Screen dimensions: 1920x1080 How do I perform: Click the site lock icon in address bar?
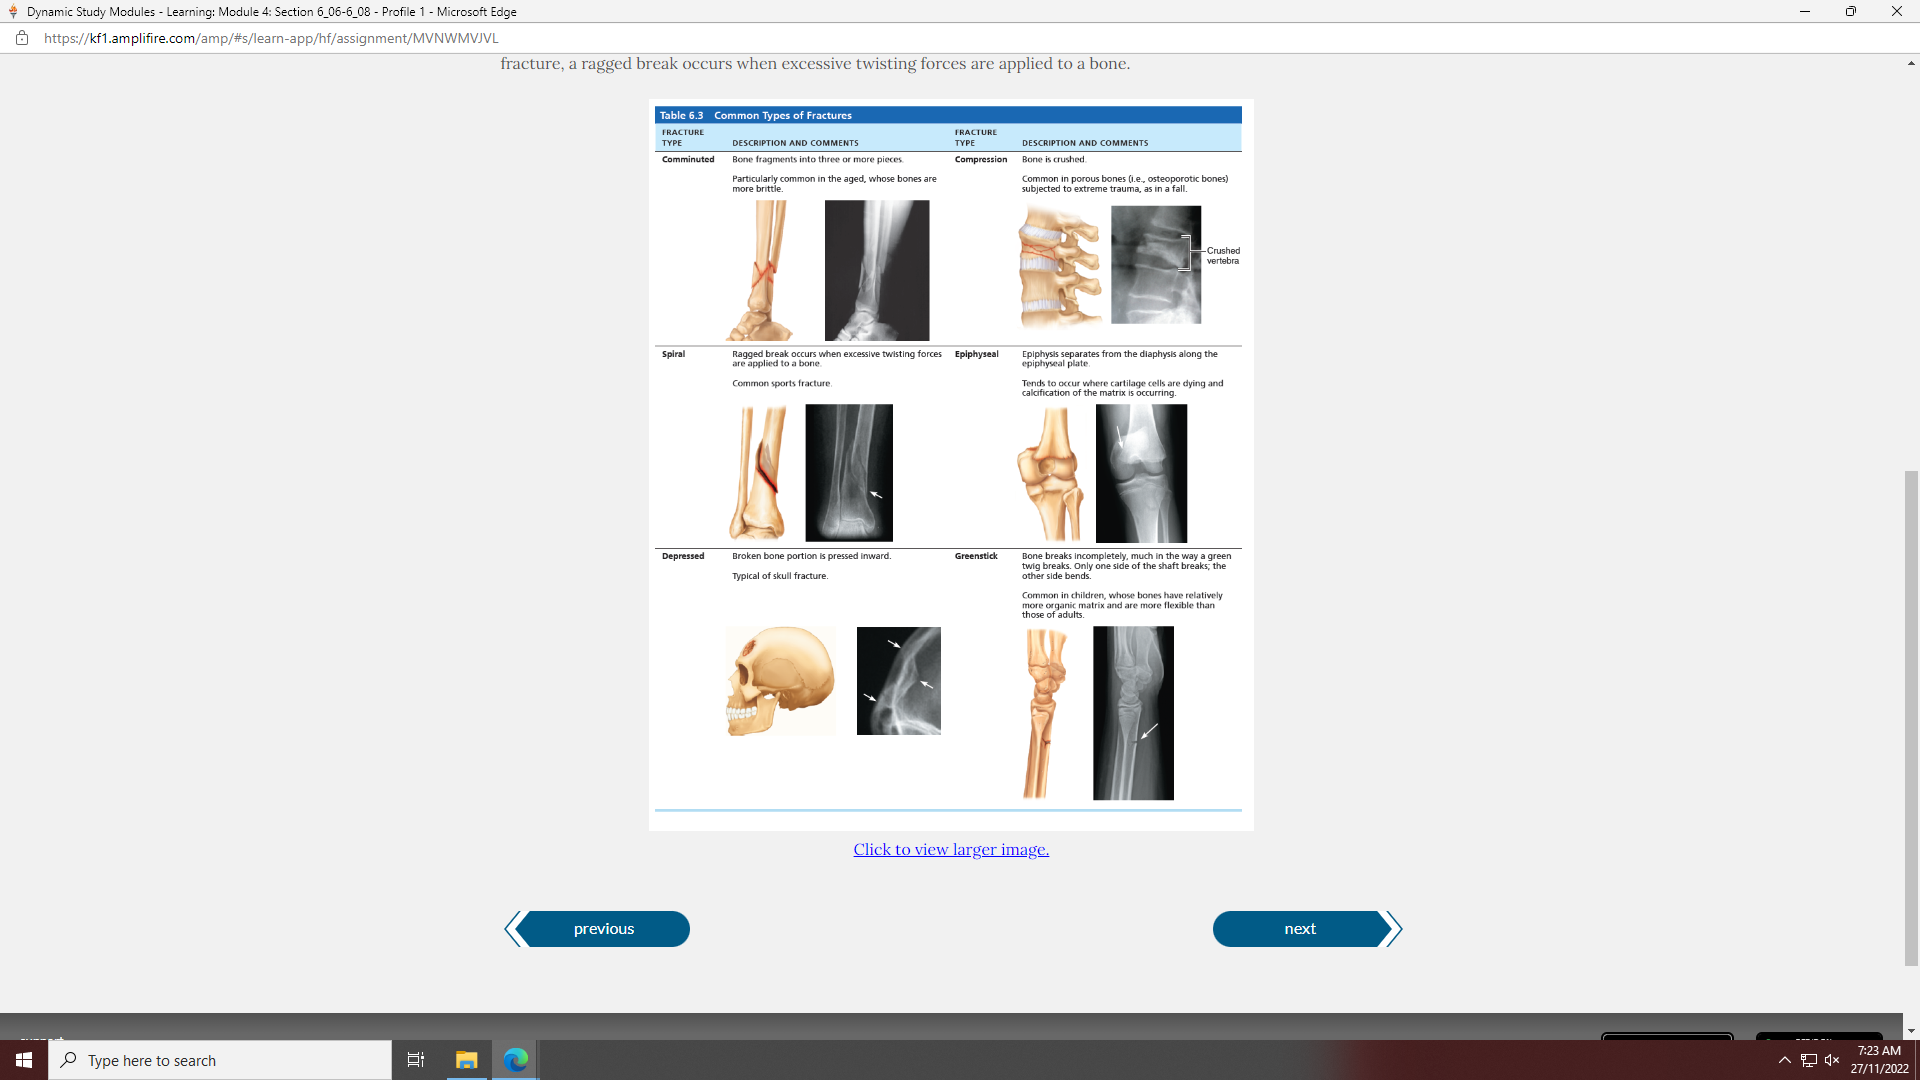click(21, 38)
